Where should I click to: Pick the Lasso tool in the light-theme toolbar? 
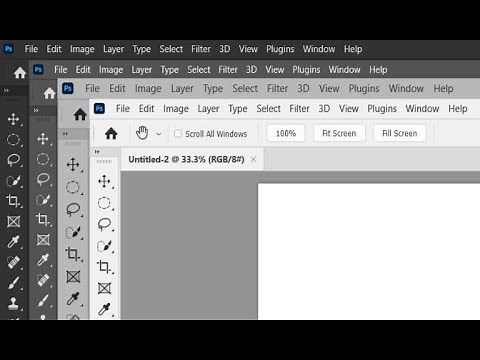[x=104, y=224]
